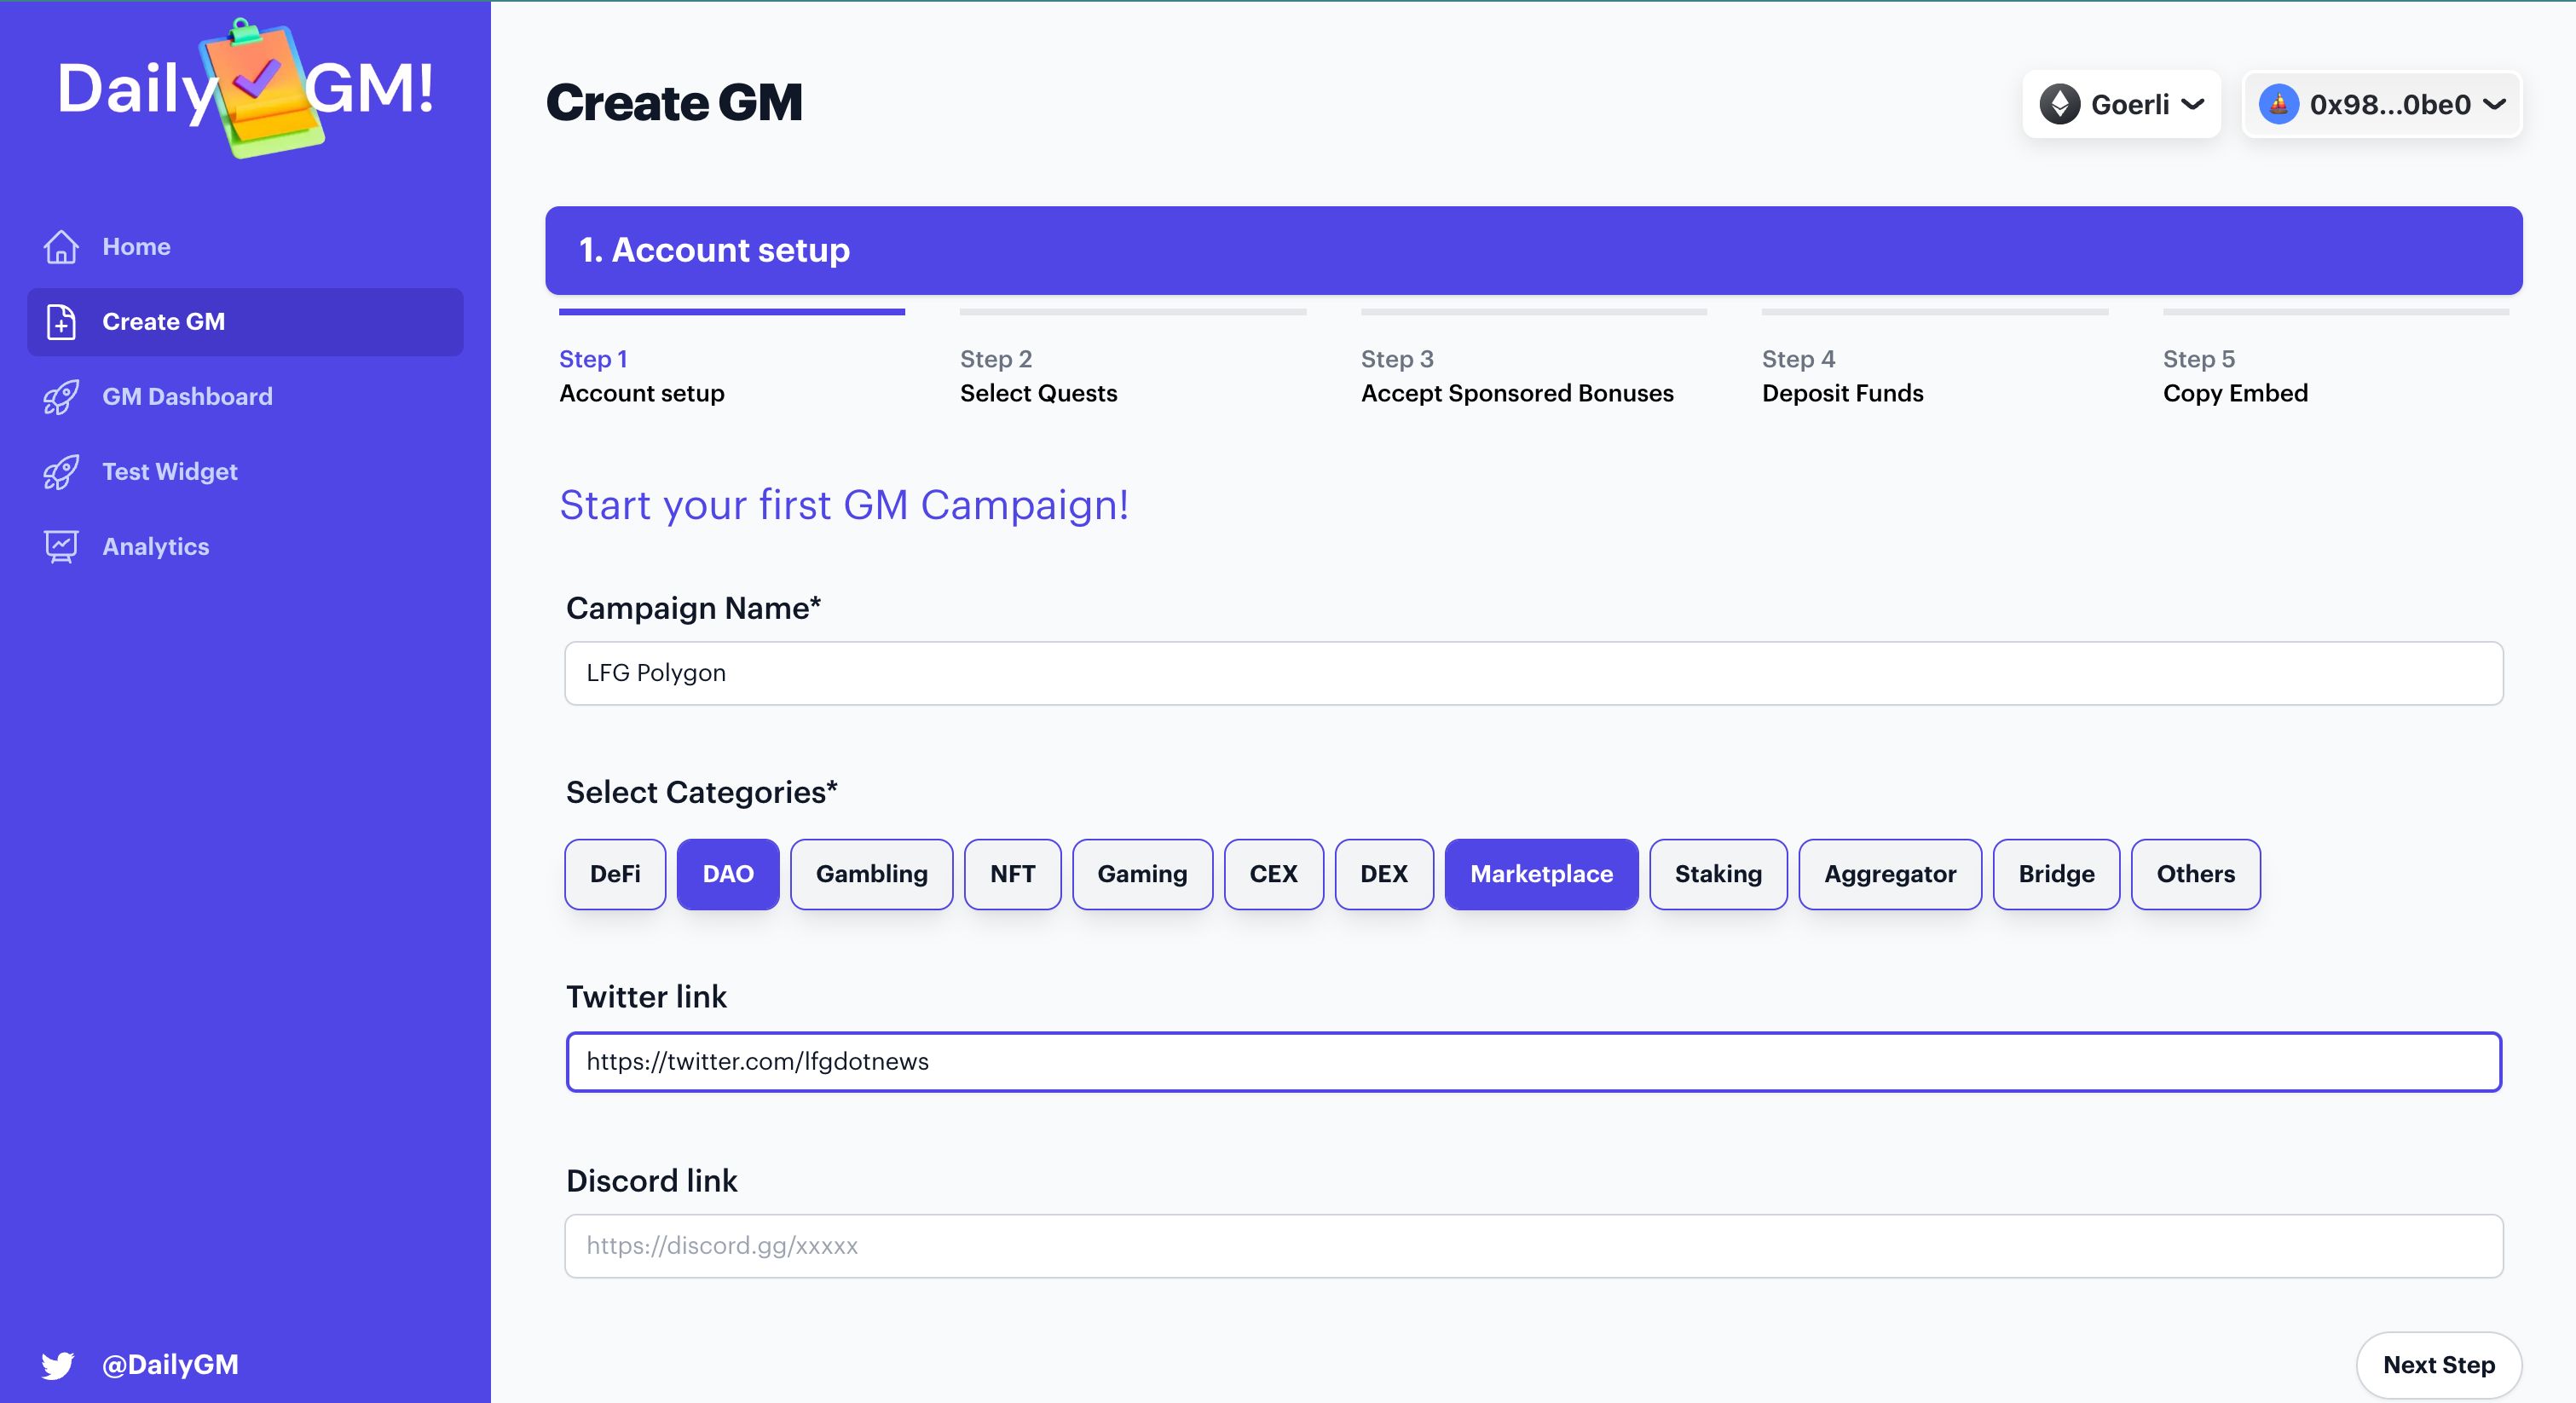
Task: Navigate to Step 2 Select Quests tab
Action: [1038, 375]
